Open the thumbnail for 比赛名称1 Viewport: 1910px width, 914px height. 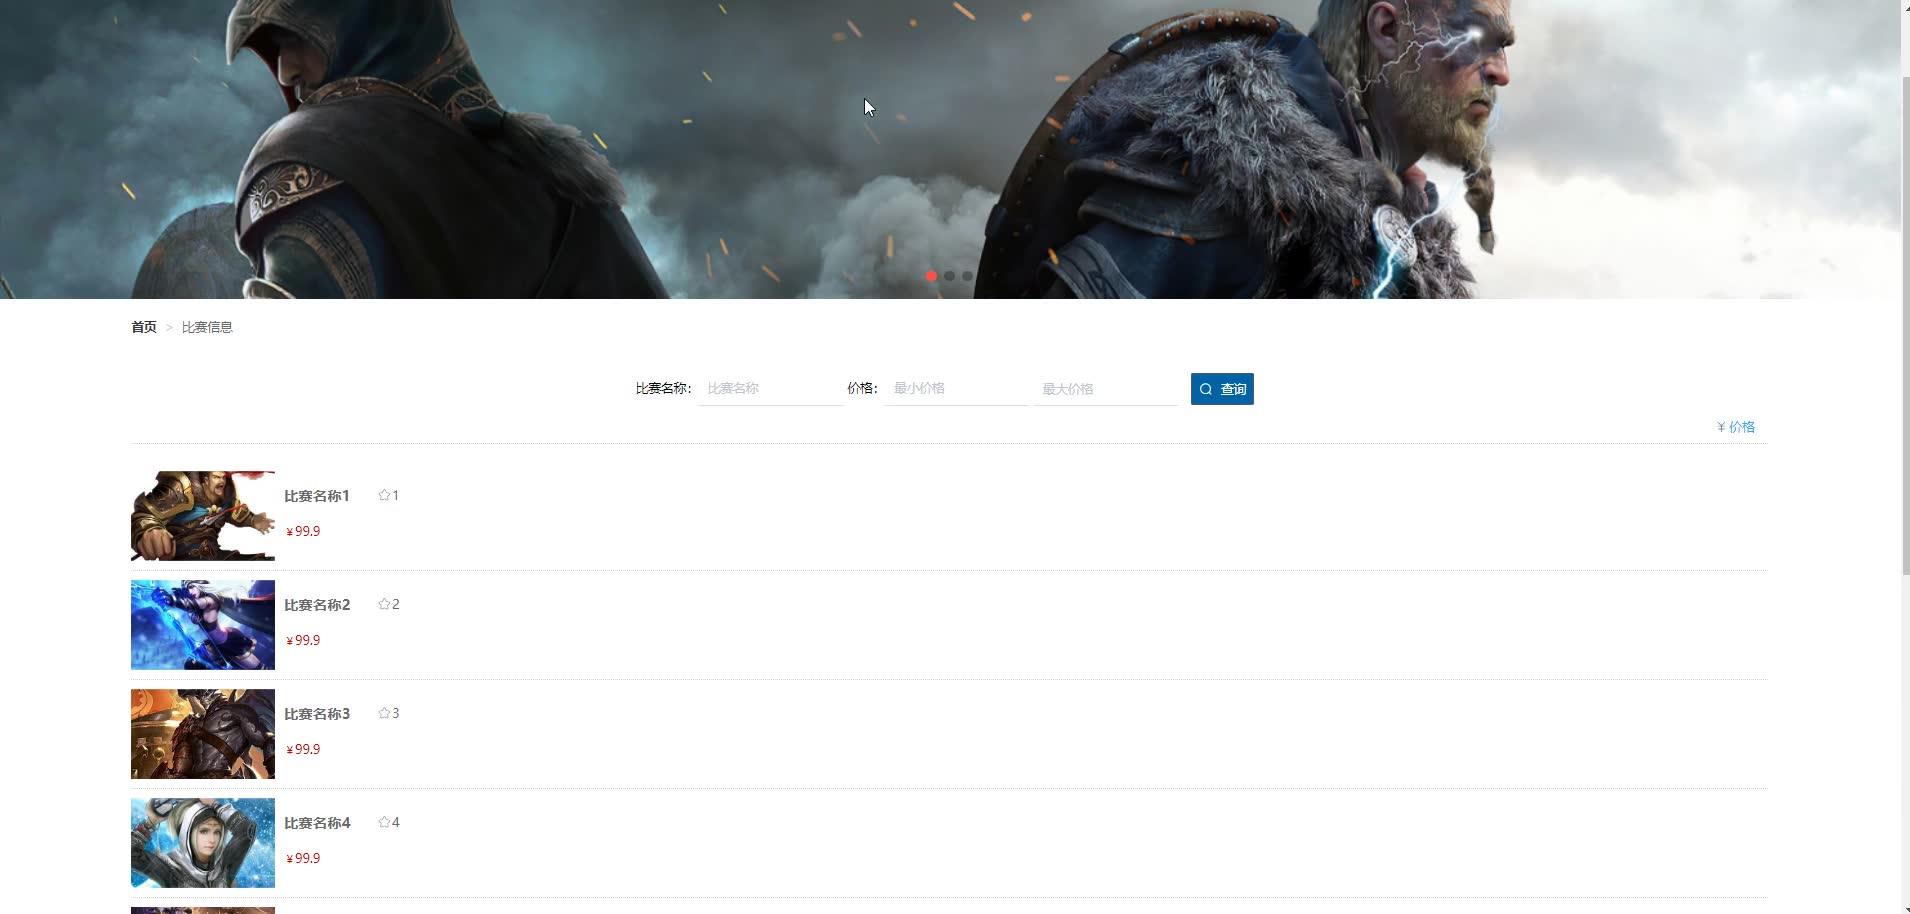203,516
